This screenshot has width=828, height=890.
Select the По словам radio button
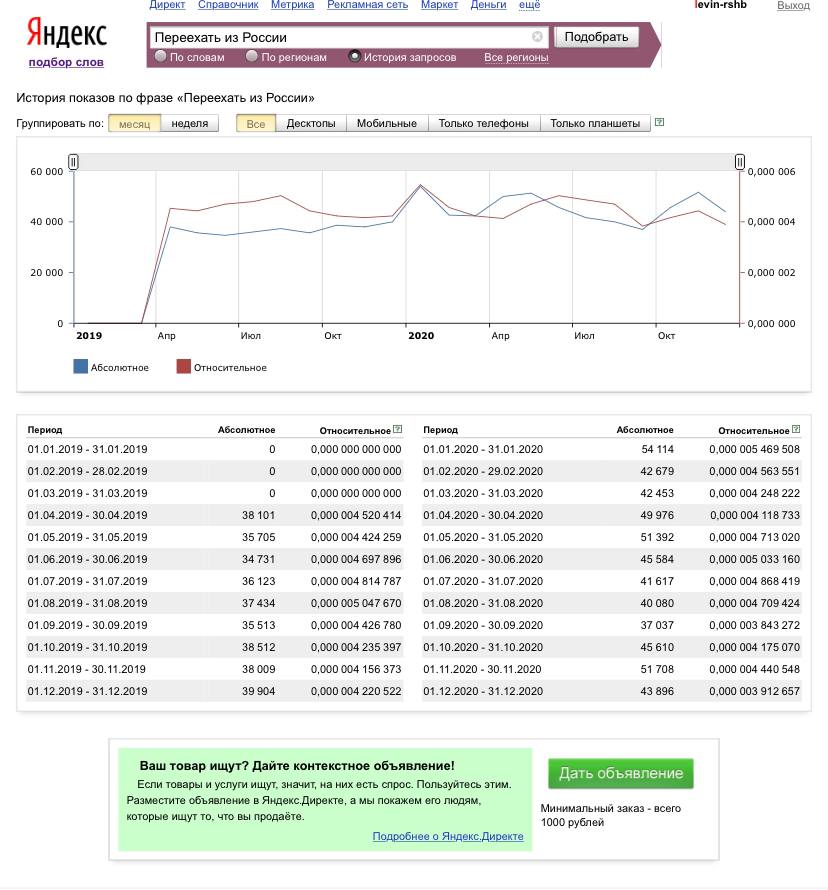pos(161,56)
